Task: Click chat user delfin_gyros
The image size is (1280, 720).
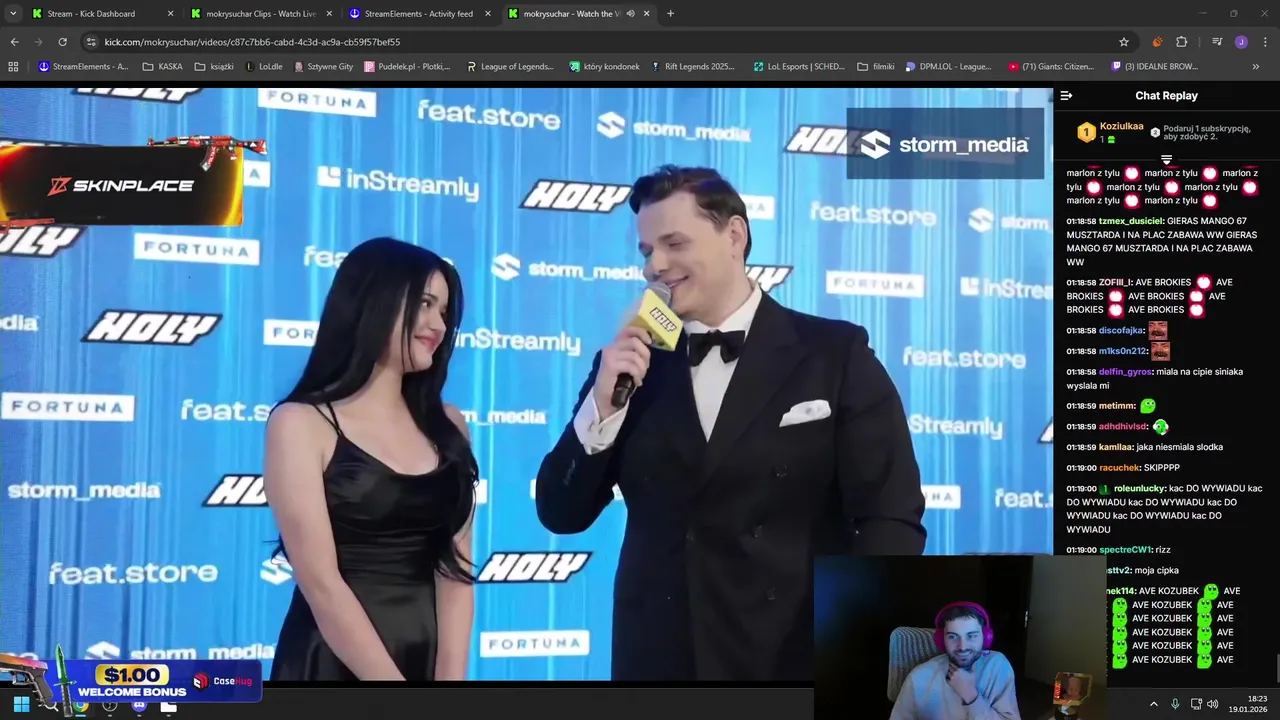Action: coord(1125,372)
